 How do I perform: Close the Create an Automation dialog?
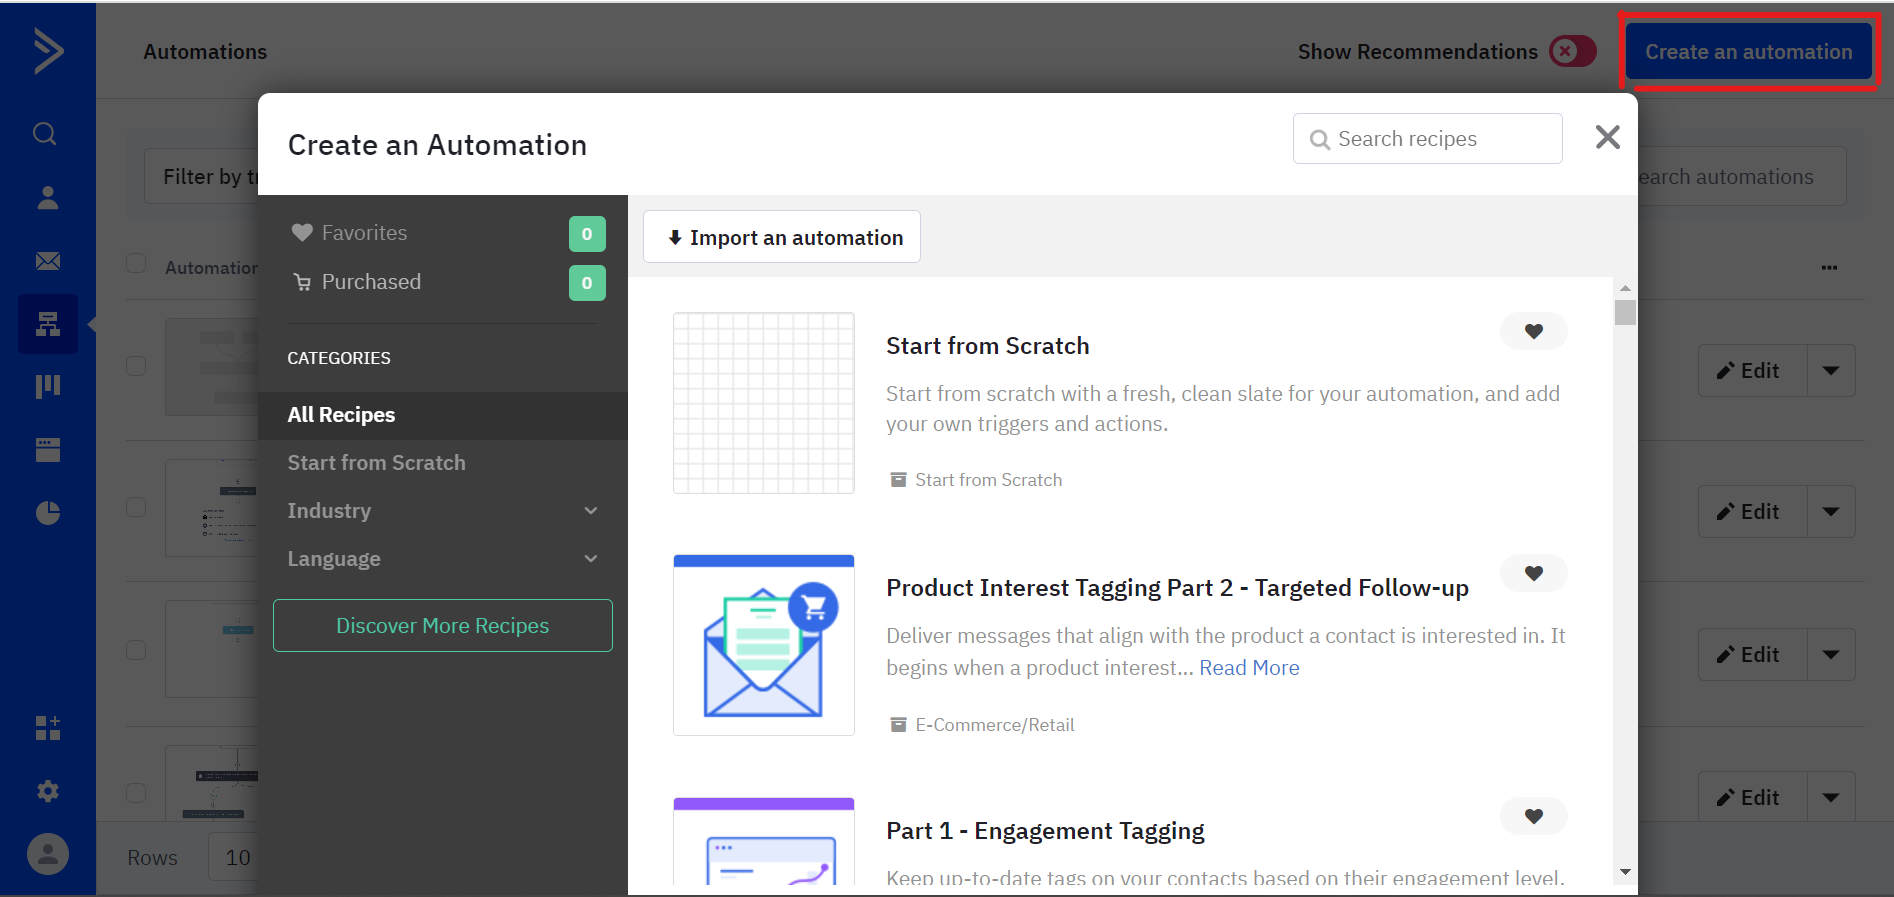(x=1607, y=137)
